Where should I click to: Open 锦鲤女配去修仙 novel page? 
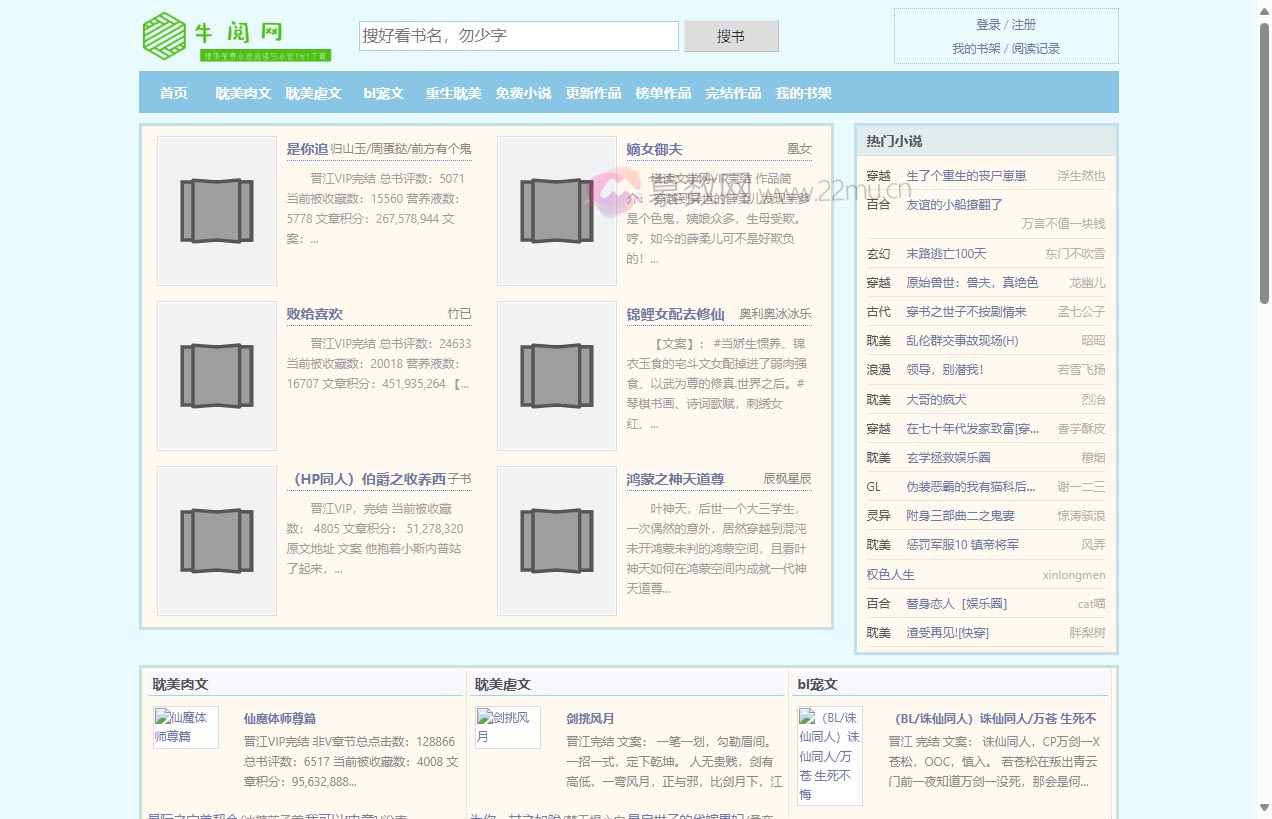pos(674,314)
